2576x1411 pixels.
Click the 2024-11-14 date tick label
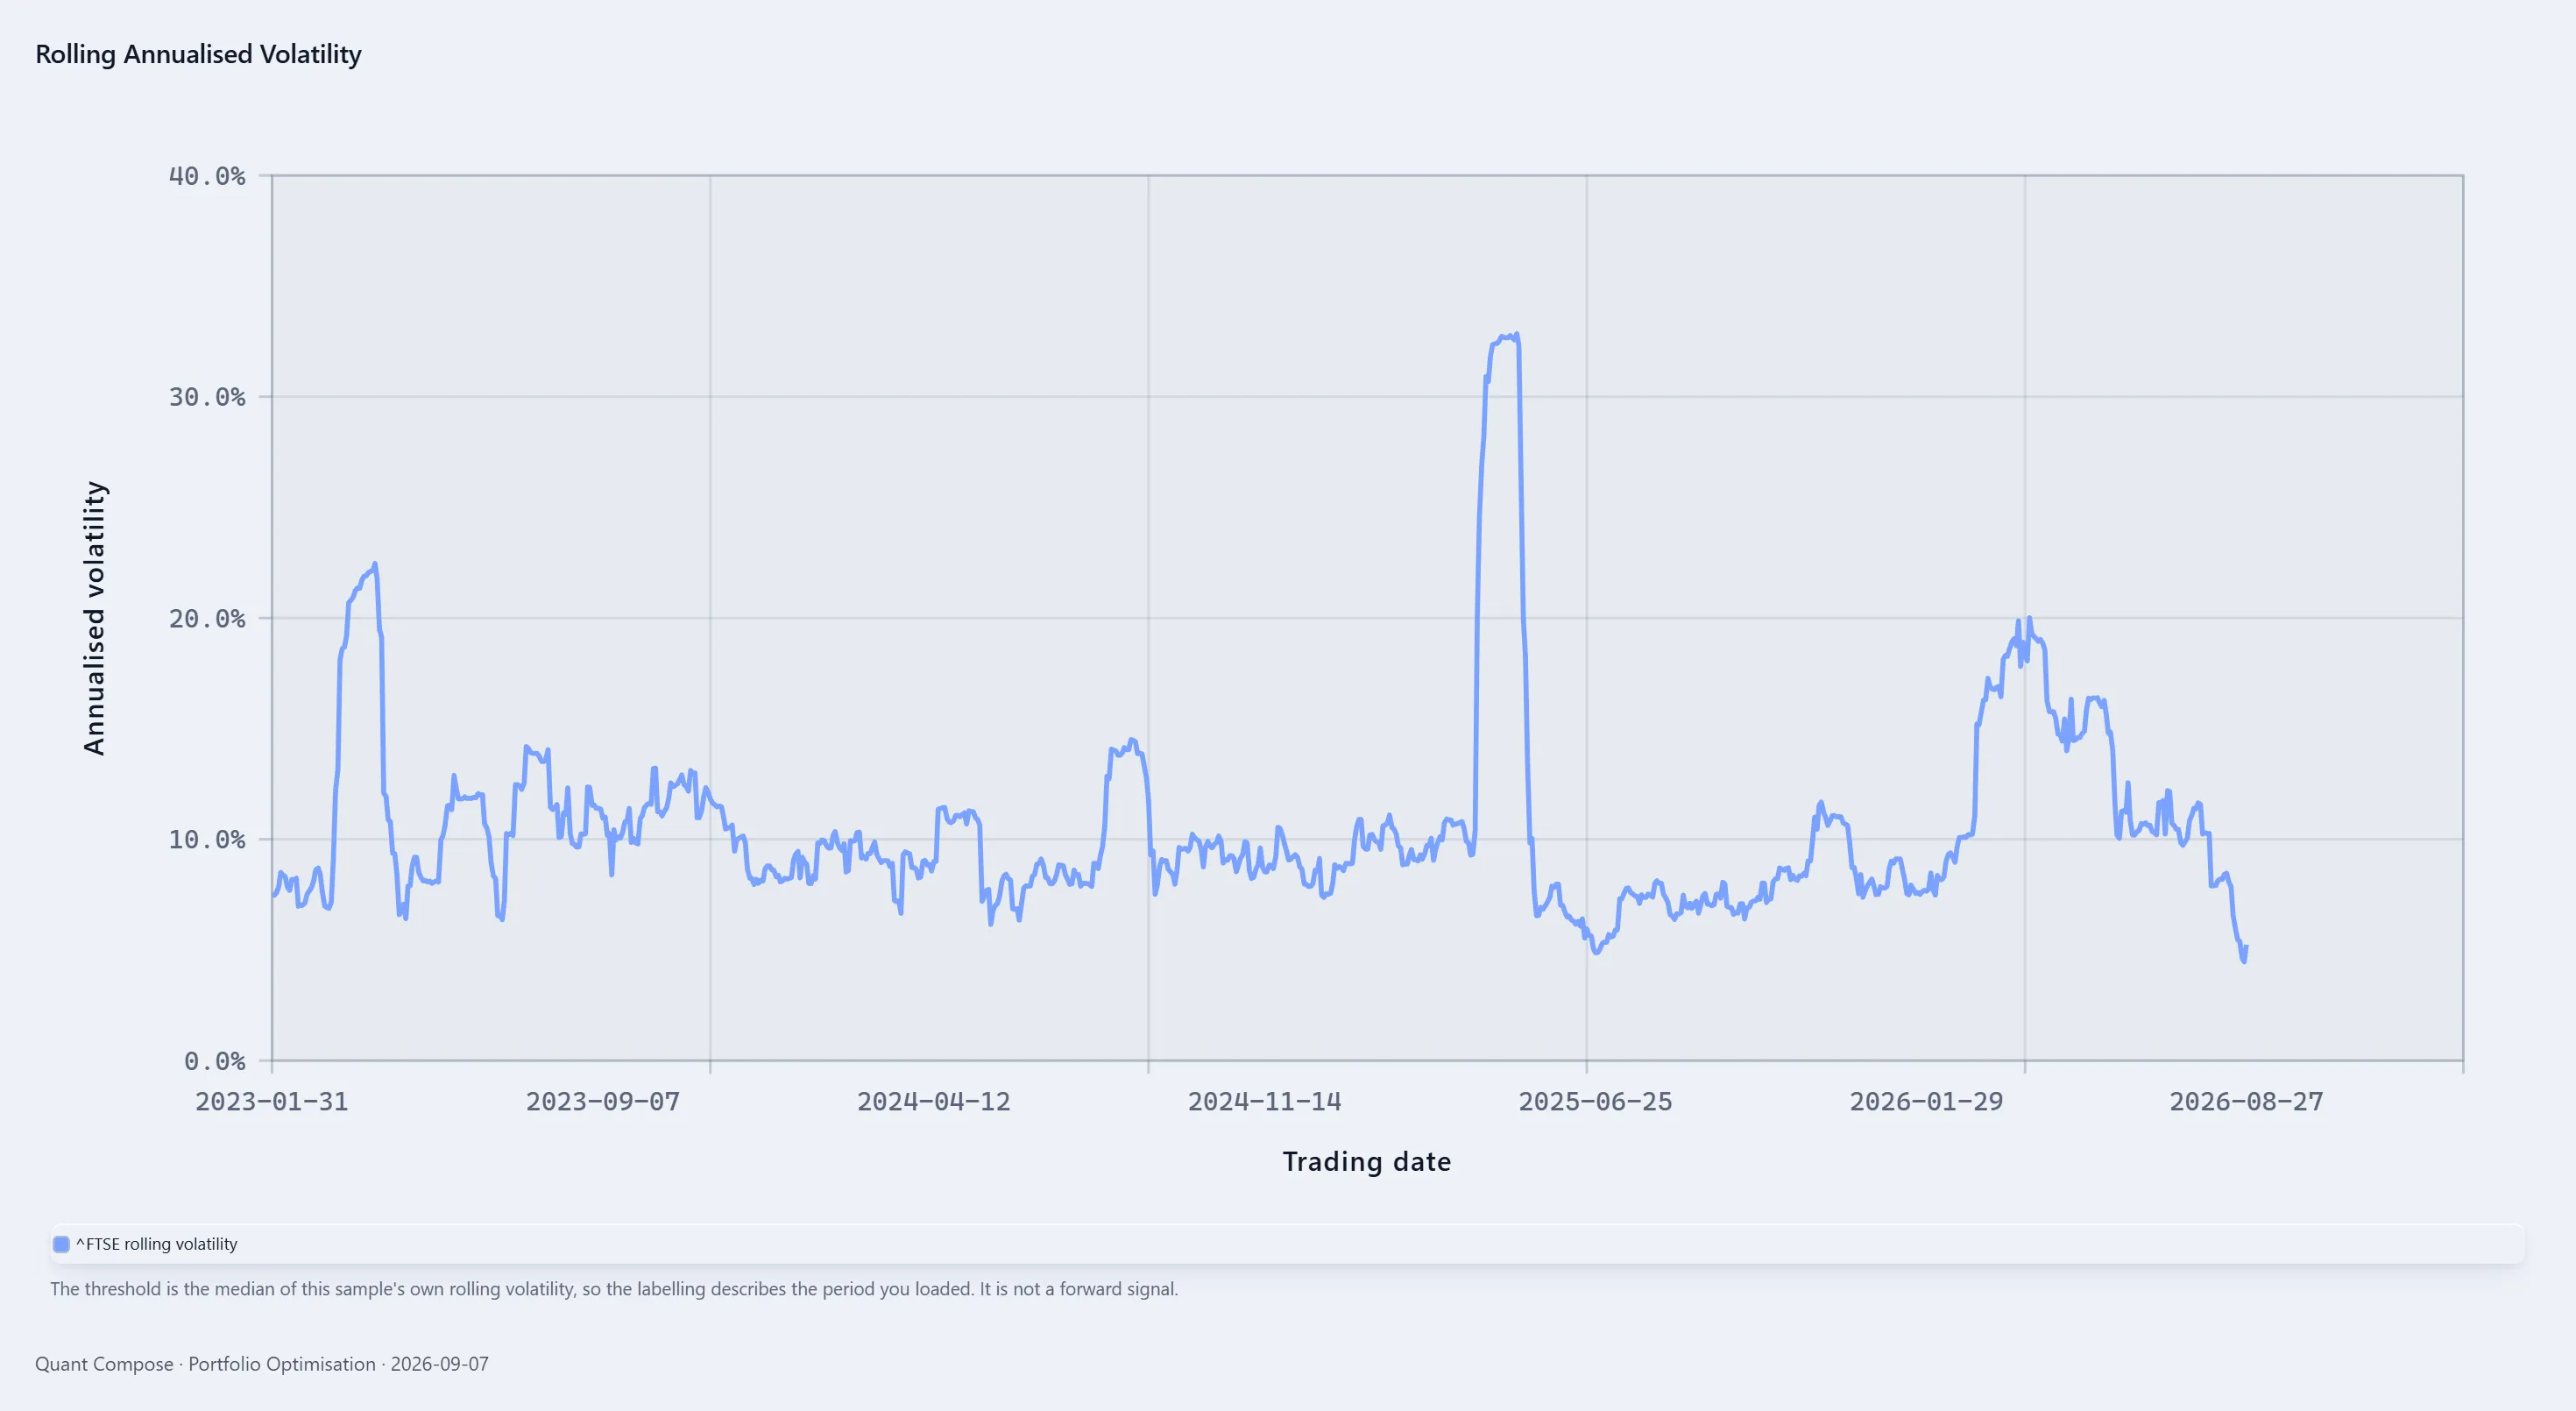[1265, 1102]
